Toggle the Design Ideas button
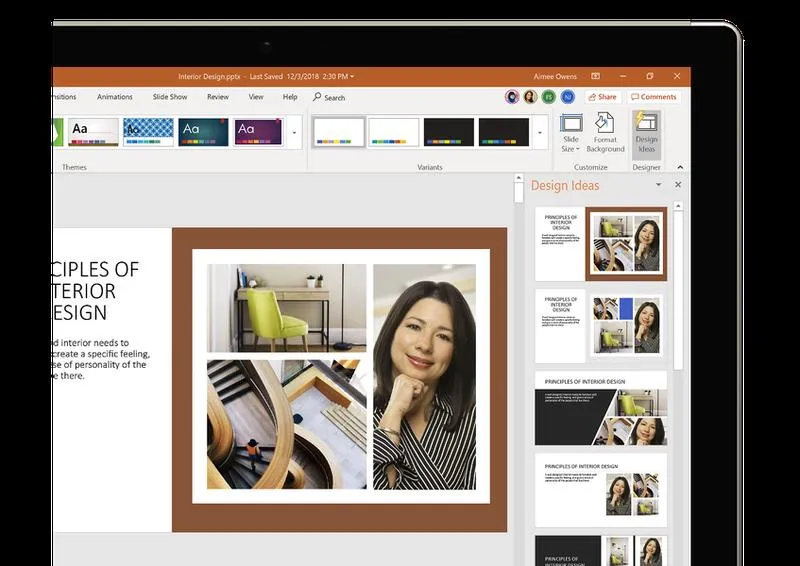The image size is (800, 566). tap(646, 133)
